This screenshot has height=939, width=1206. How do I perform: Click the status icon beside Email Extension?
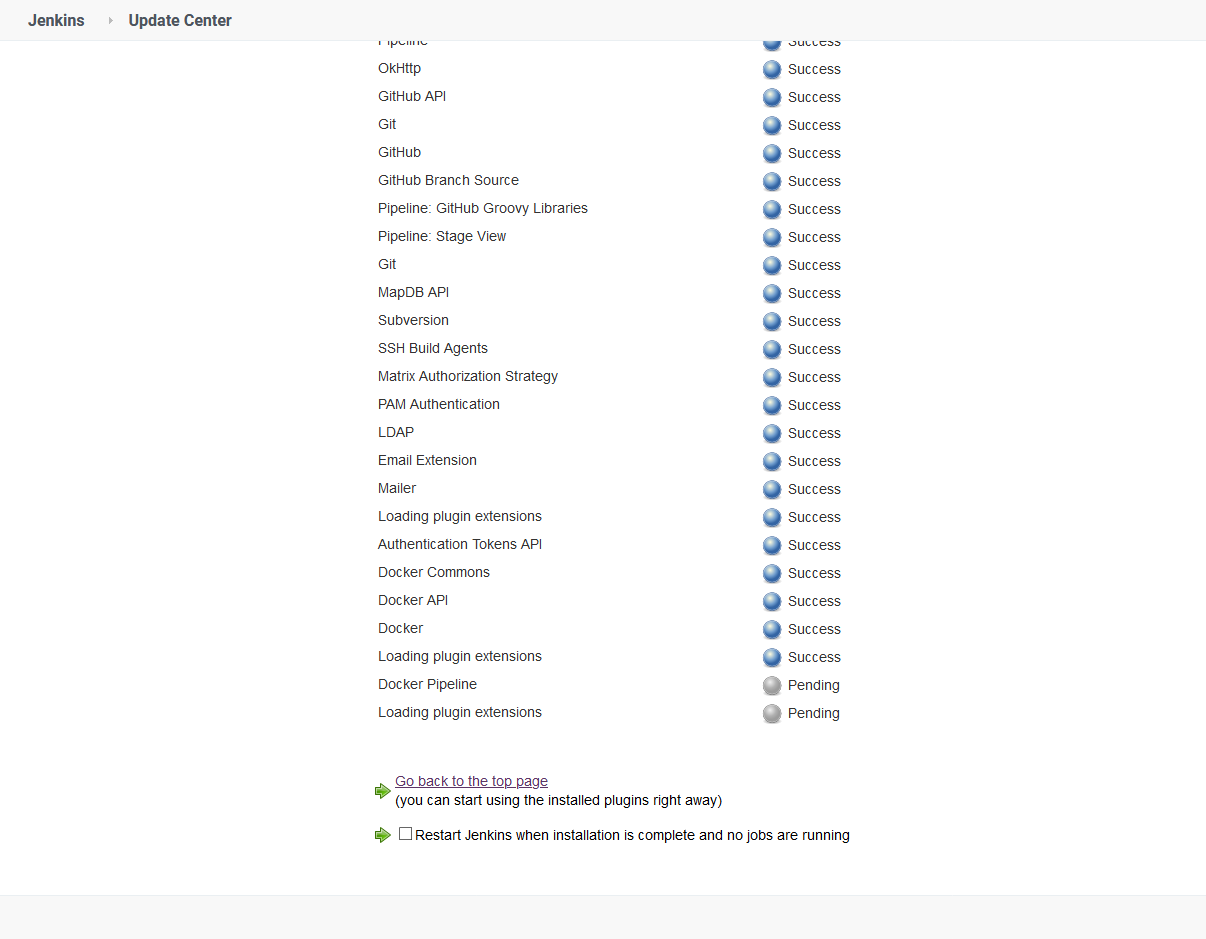771,461
